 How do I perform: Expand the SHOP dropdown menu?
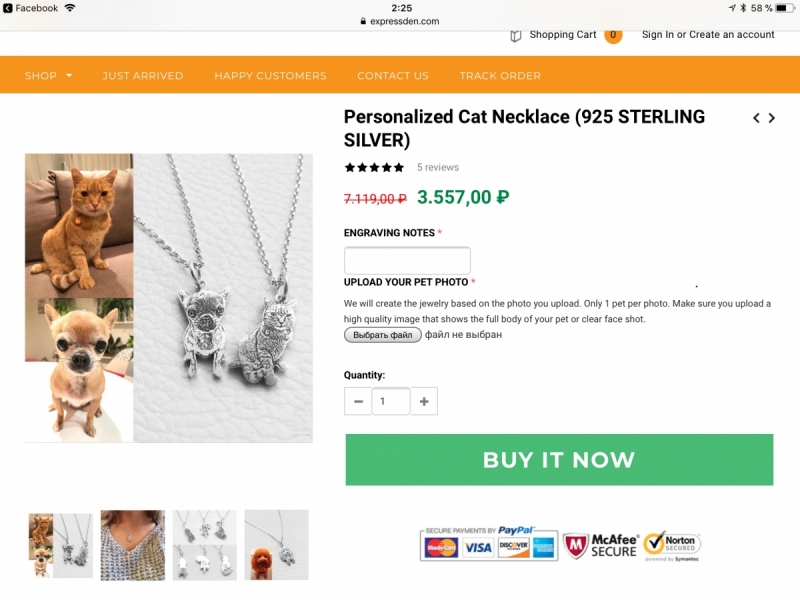click(x=48, y=75)
